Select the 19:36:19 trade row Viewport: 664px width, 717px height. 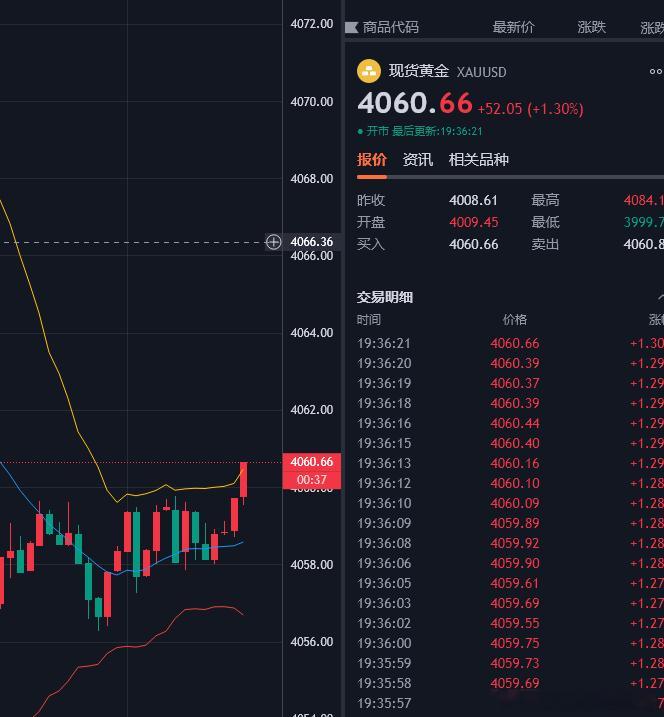[510, 383]
